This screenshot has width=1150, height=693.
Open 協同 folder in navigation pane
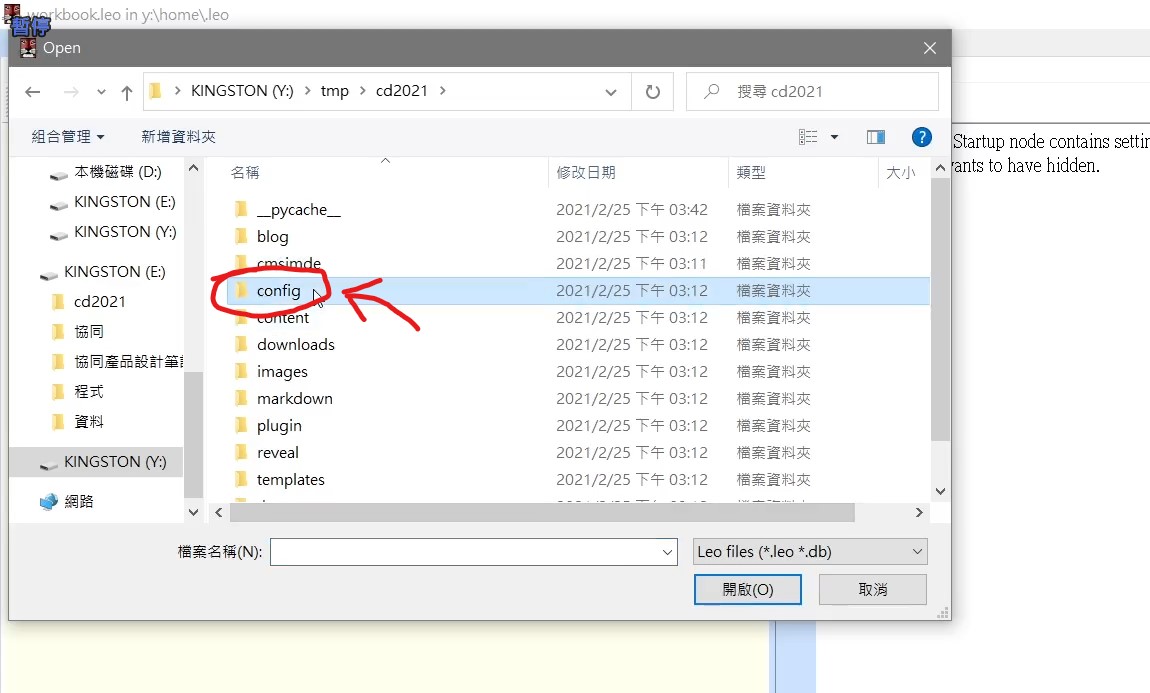tap(89, 331)
